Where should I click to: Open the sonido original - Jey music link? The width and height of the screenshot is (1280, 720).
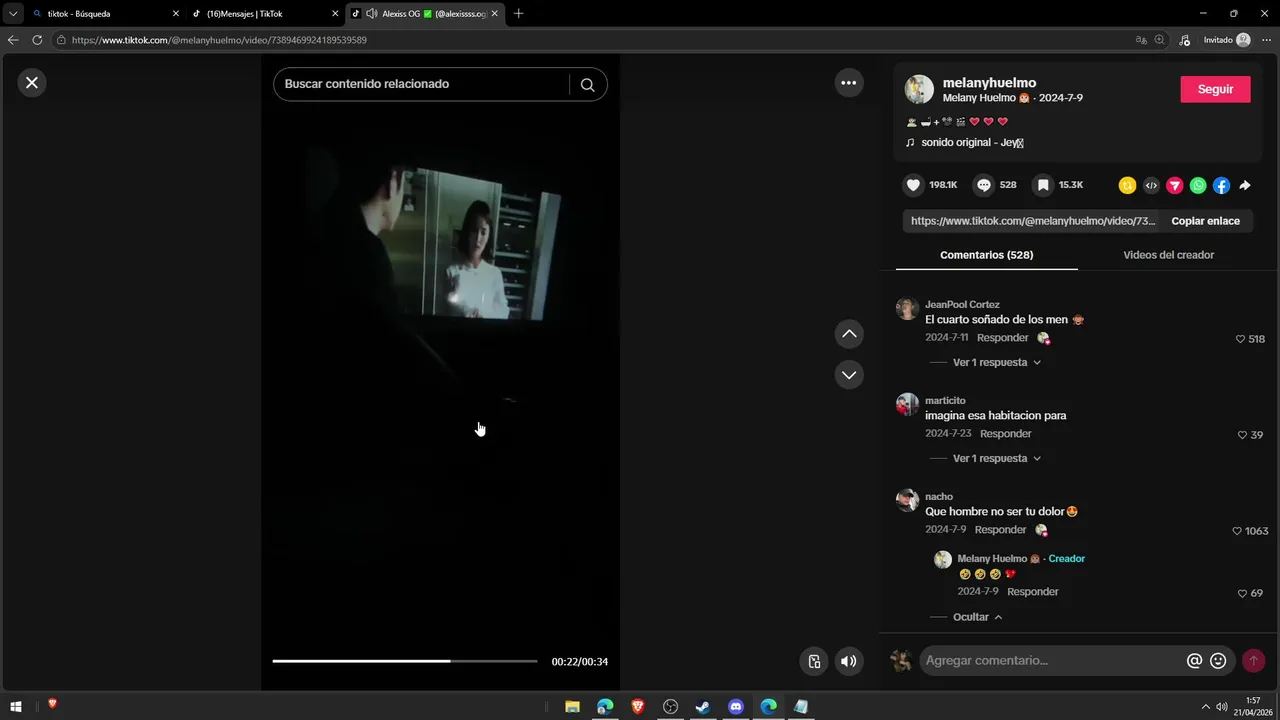point(971,143)
